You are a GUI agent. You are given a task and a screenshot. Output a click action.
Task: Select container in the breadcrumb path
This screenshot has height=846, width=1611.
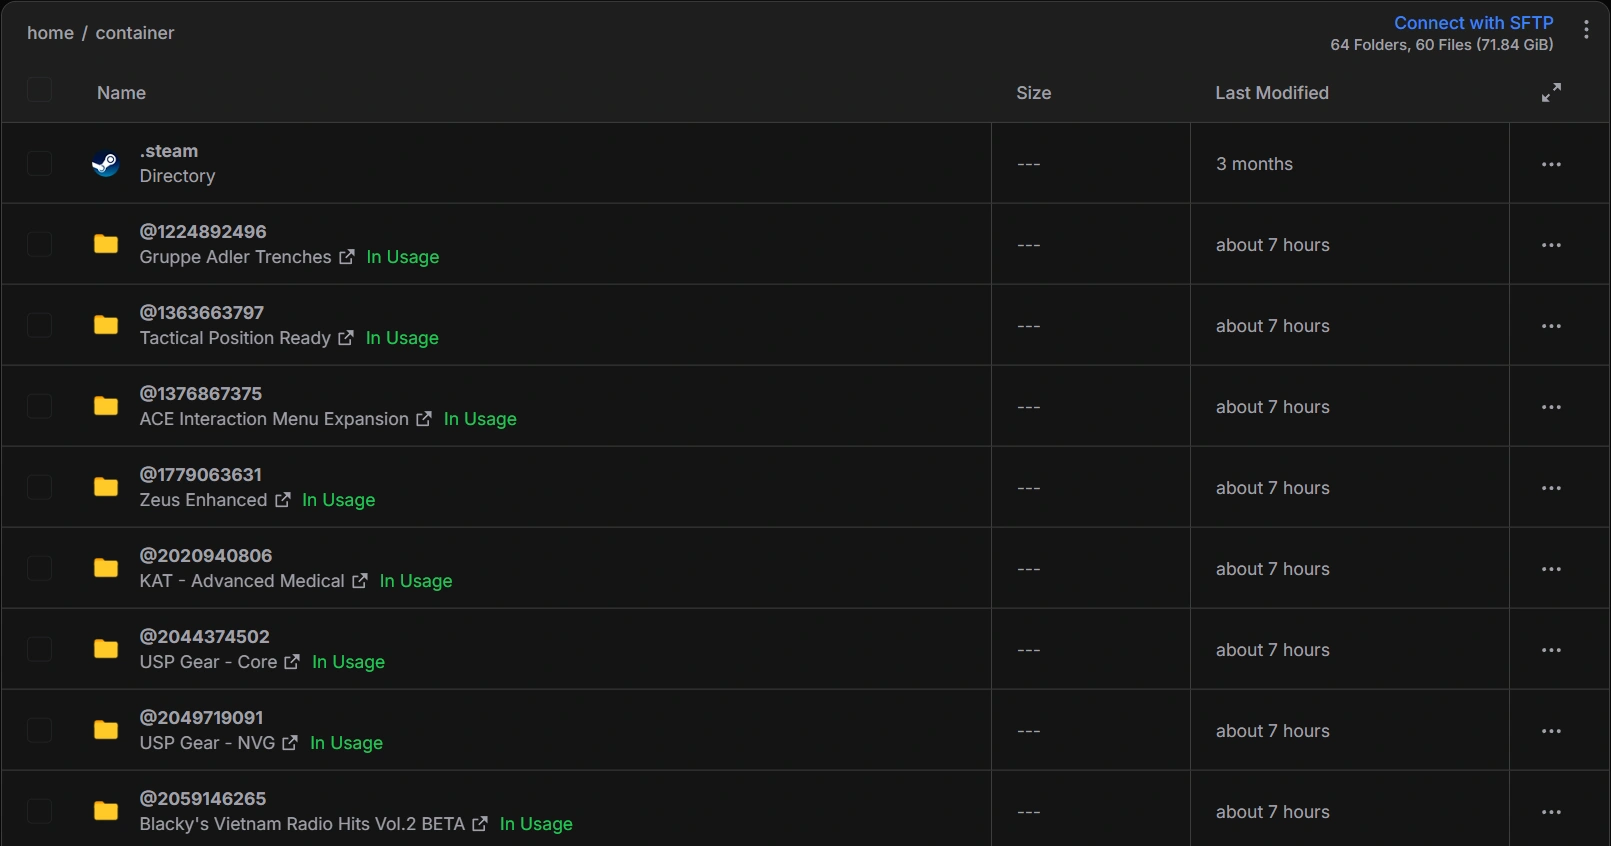click(x=135, y=33)
